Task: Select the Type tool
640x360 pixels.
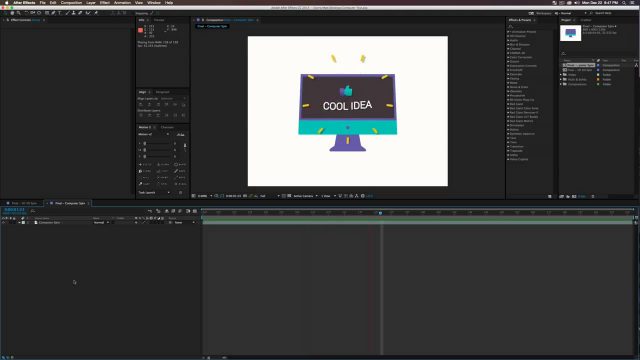Action: [x=60, y=13]
